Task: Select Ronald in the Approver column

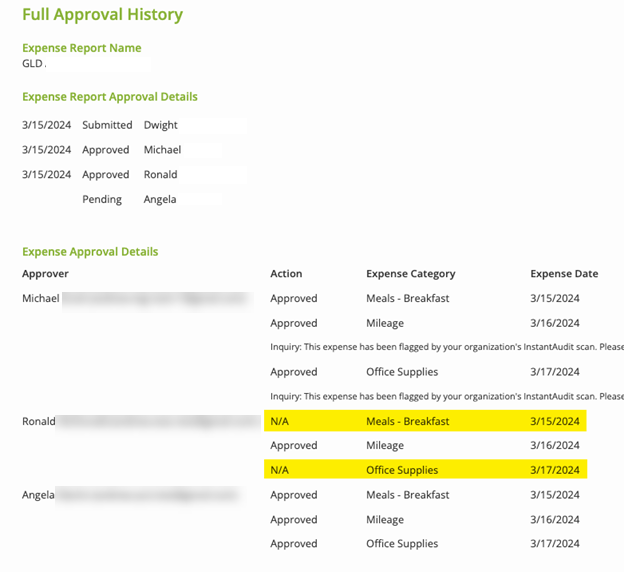Action: click(38, 421)
